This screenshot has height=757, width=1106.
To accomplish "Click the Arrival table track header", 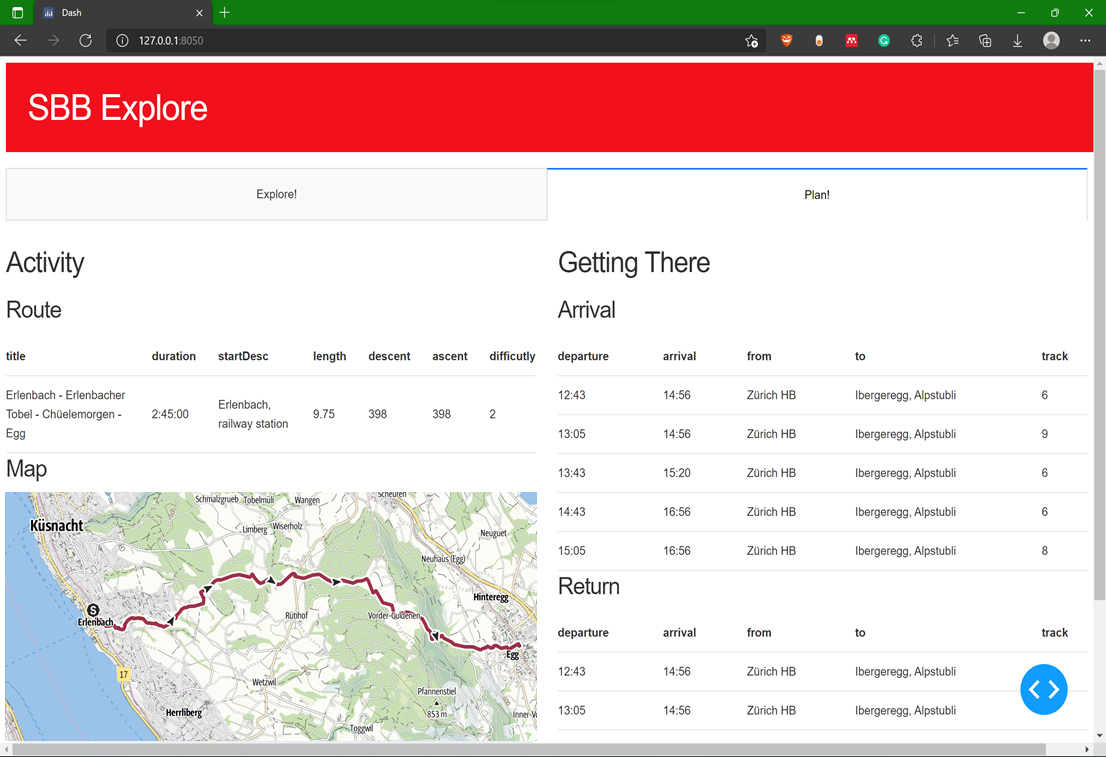I will click(1055, 356).
